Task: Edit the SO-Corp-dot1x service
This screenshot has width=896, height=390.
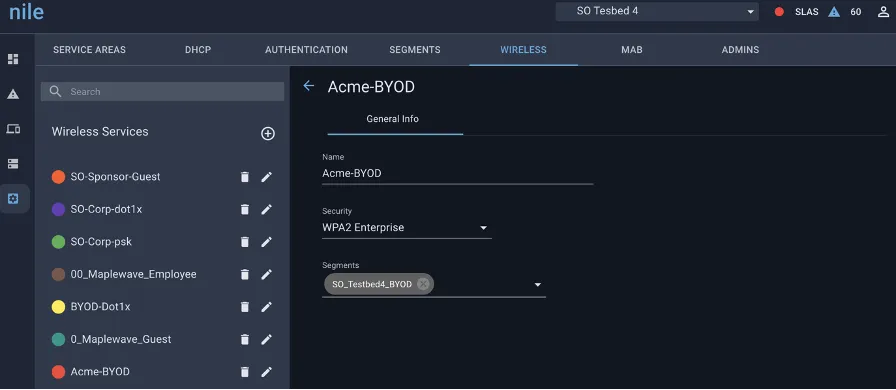Action: click(x=266, y=209)
